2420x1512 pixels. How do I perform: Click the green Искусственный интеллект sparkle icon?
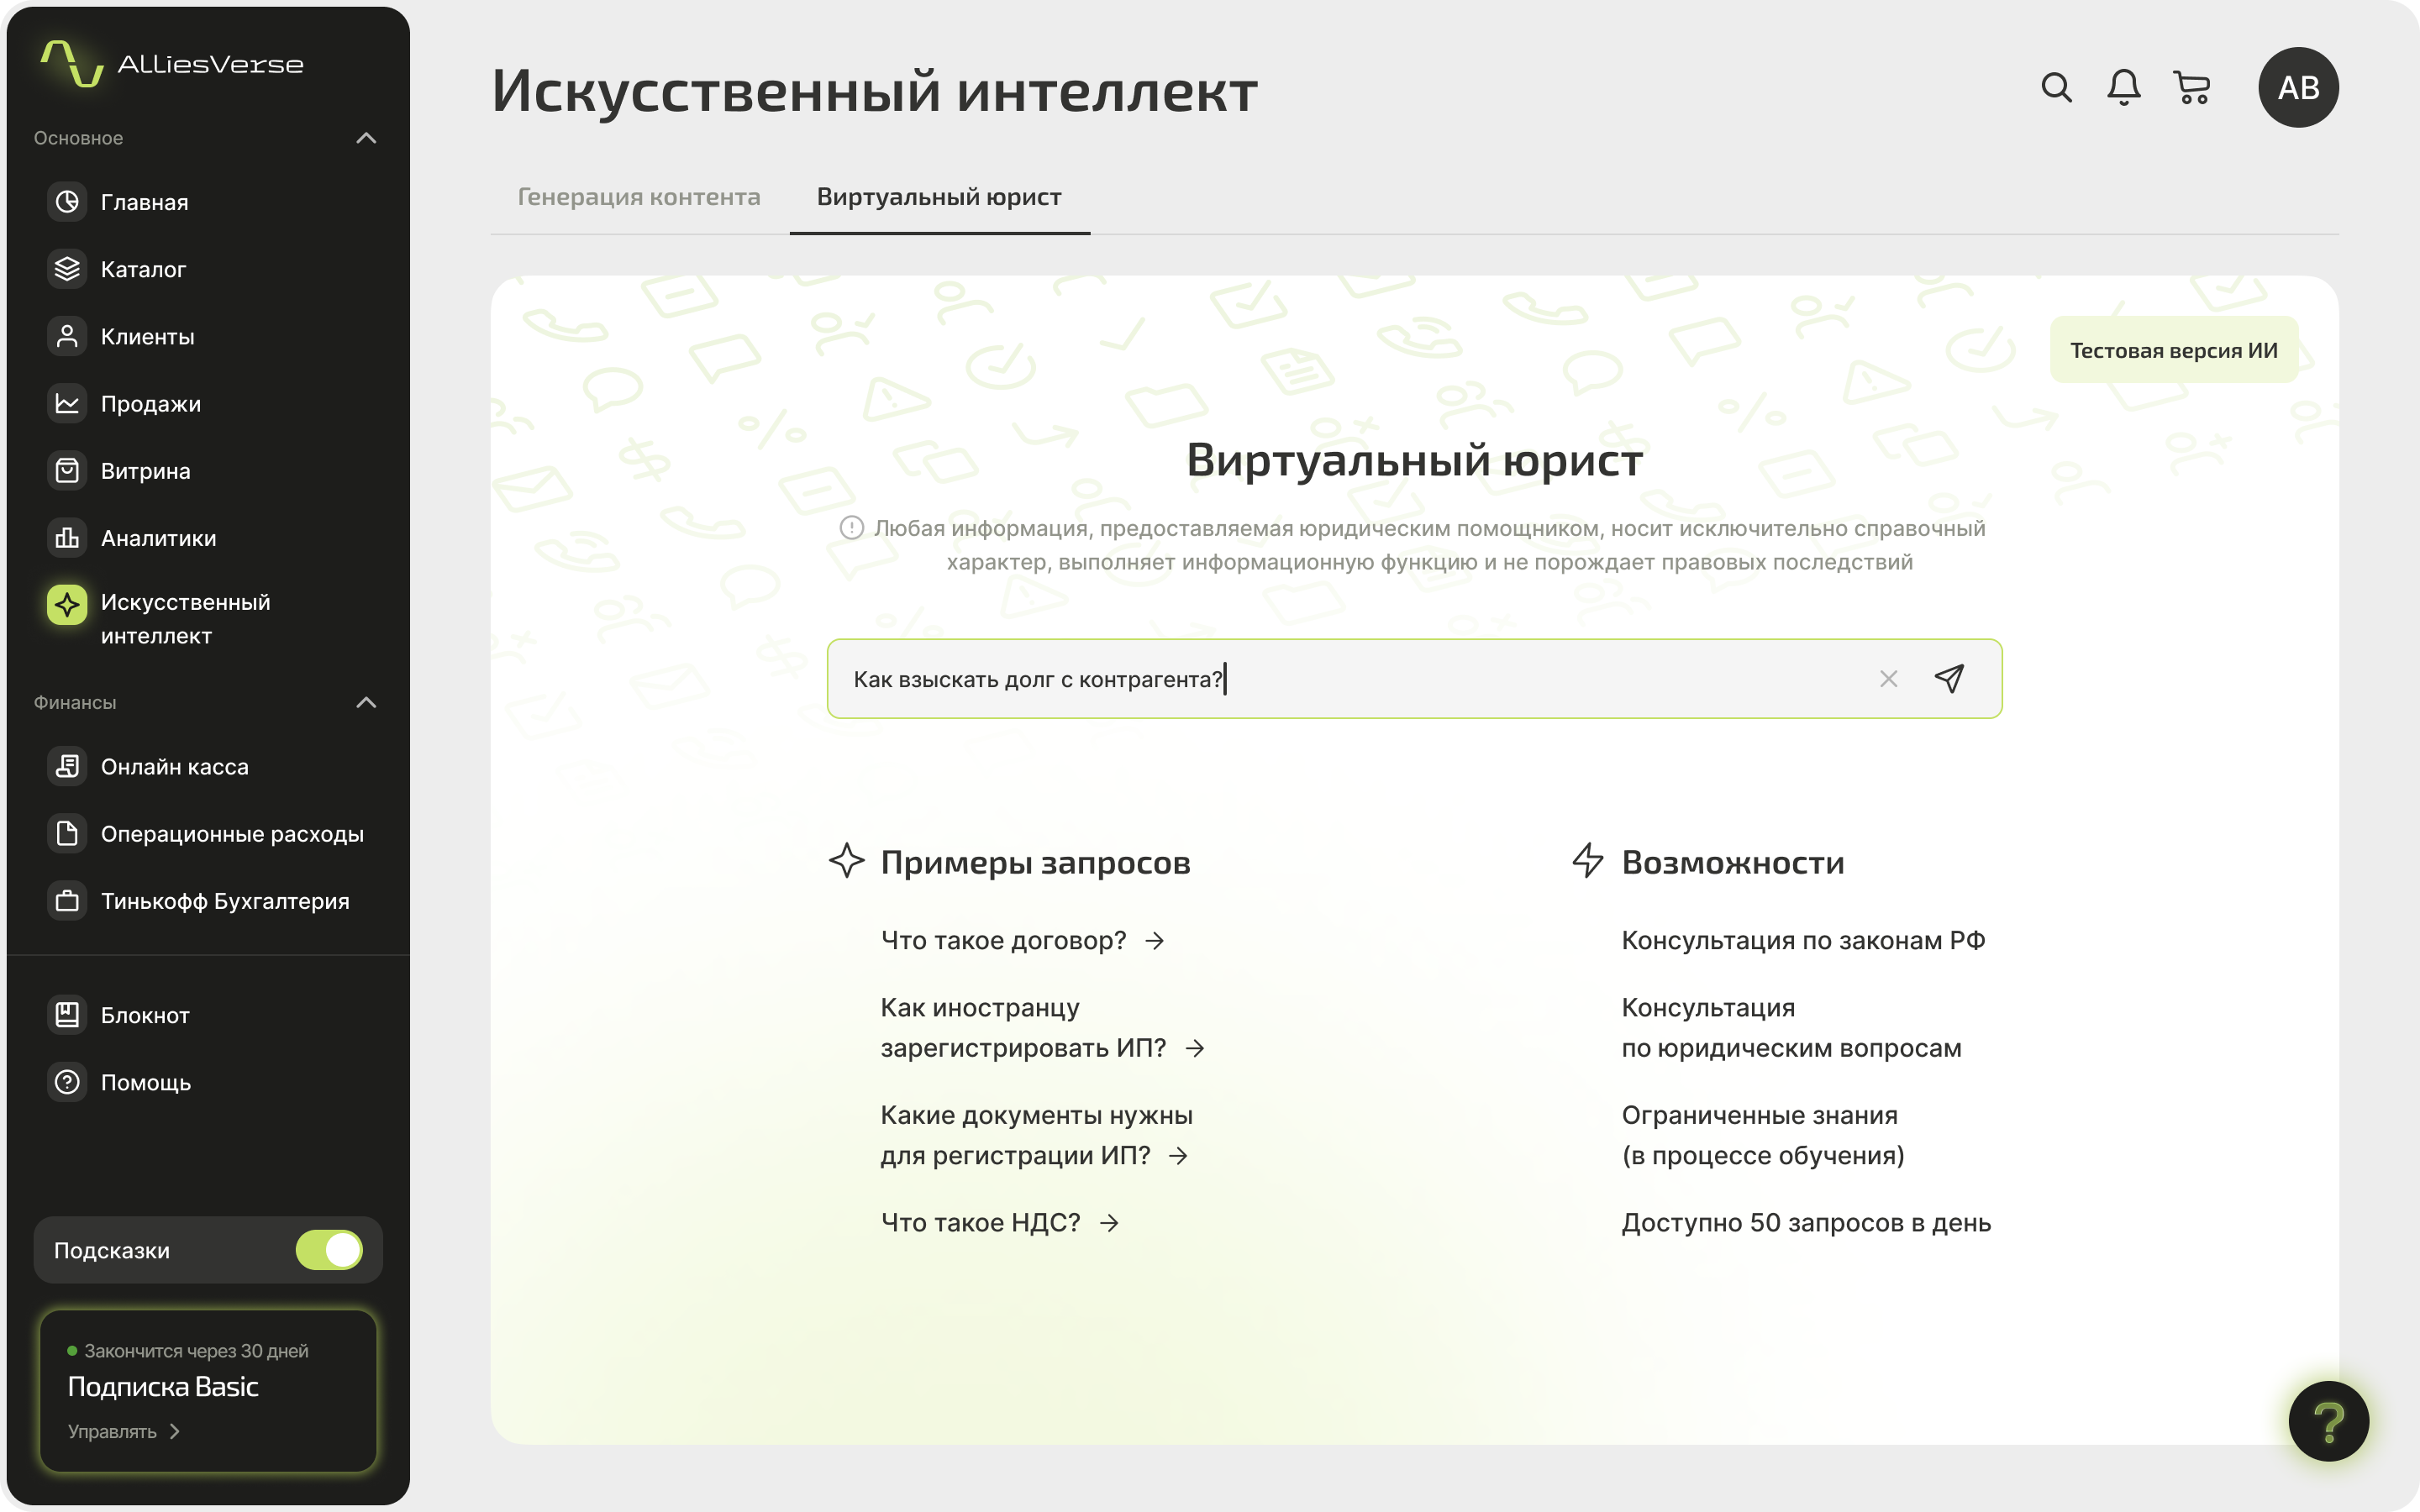67,604
